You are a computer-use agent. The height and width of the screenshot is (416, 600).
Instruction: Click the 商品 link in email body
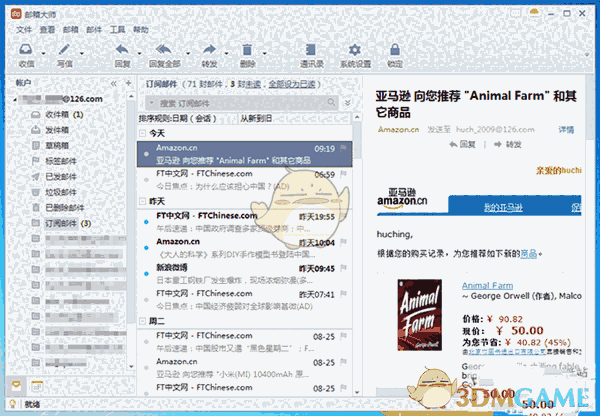[528, 253]
